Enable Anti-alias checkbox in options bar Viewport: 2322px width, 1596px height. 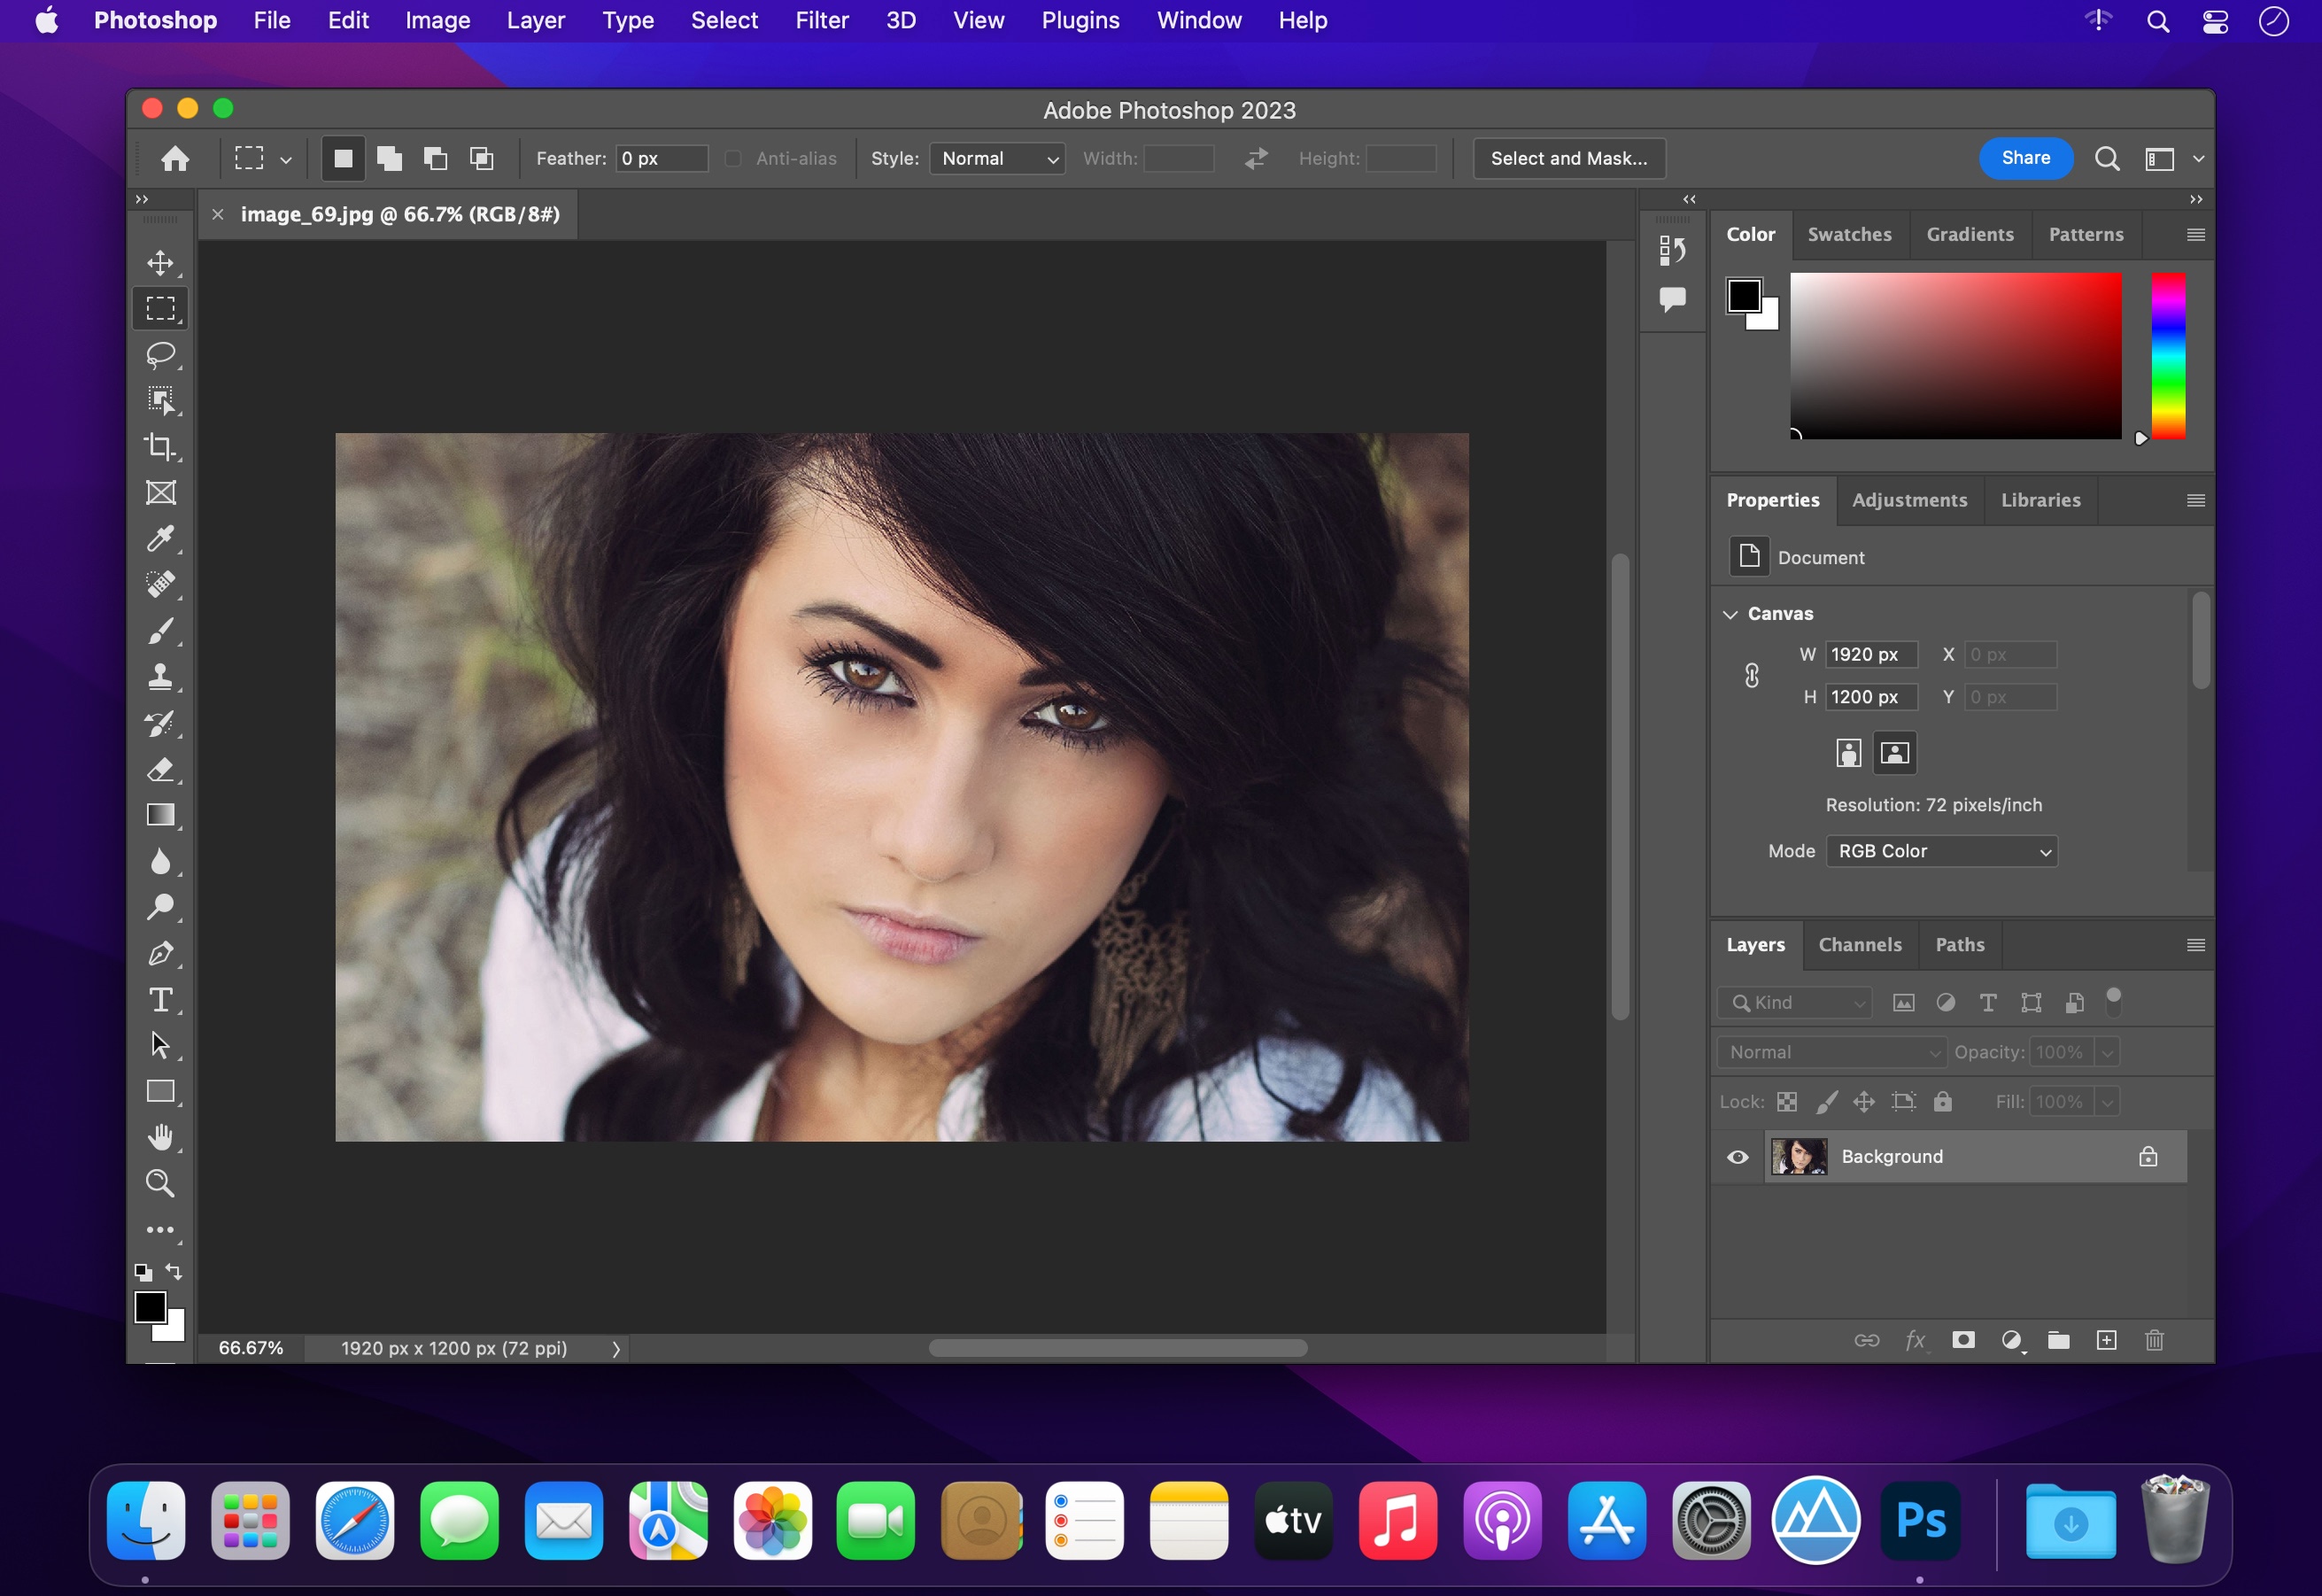click(x=731, y=159)
